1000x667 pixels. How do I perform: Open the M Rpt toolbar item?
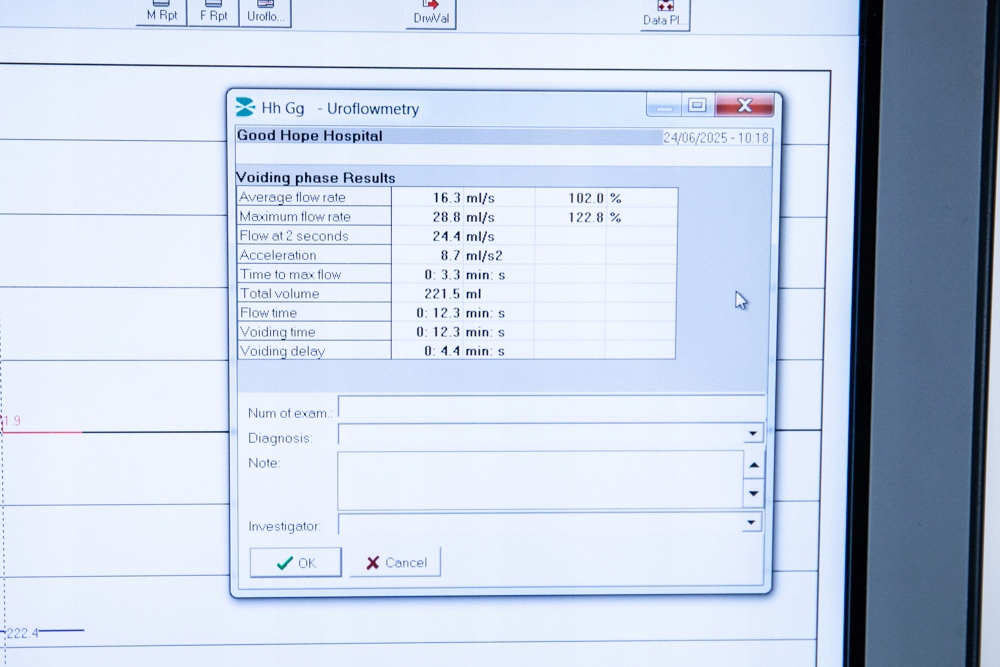[161, 12]
